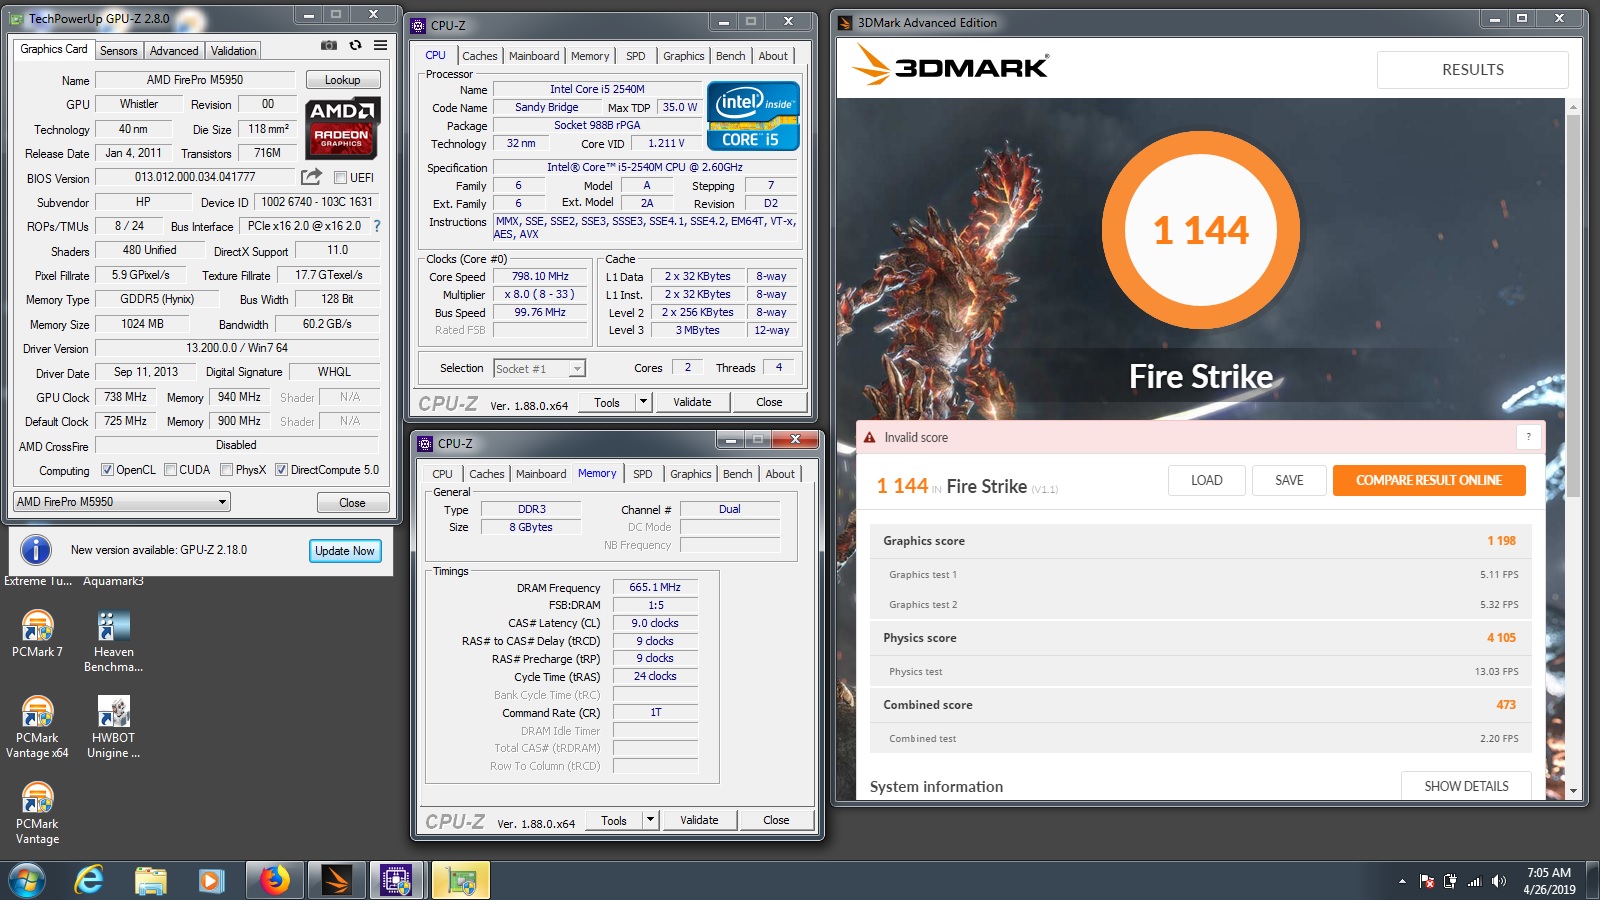Click the GPU-Z screenshot camera icon
The image size is (1600, 900).
[x=328, y=45]
